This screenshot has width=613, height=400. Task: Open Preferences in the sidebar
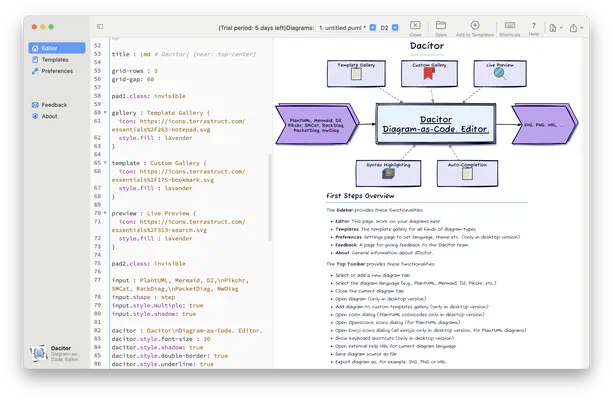click(57, 71)
